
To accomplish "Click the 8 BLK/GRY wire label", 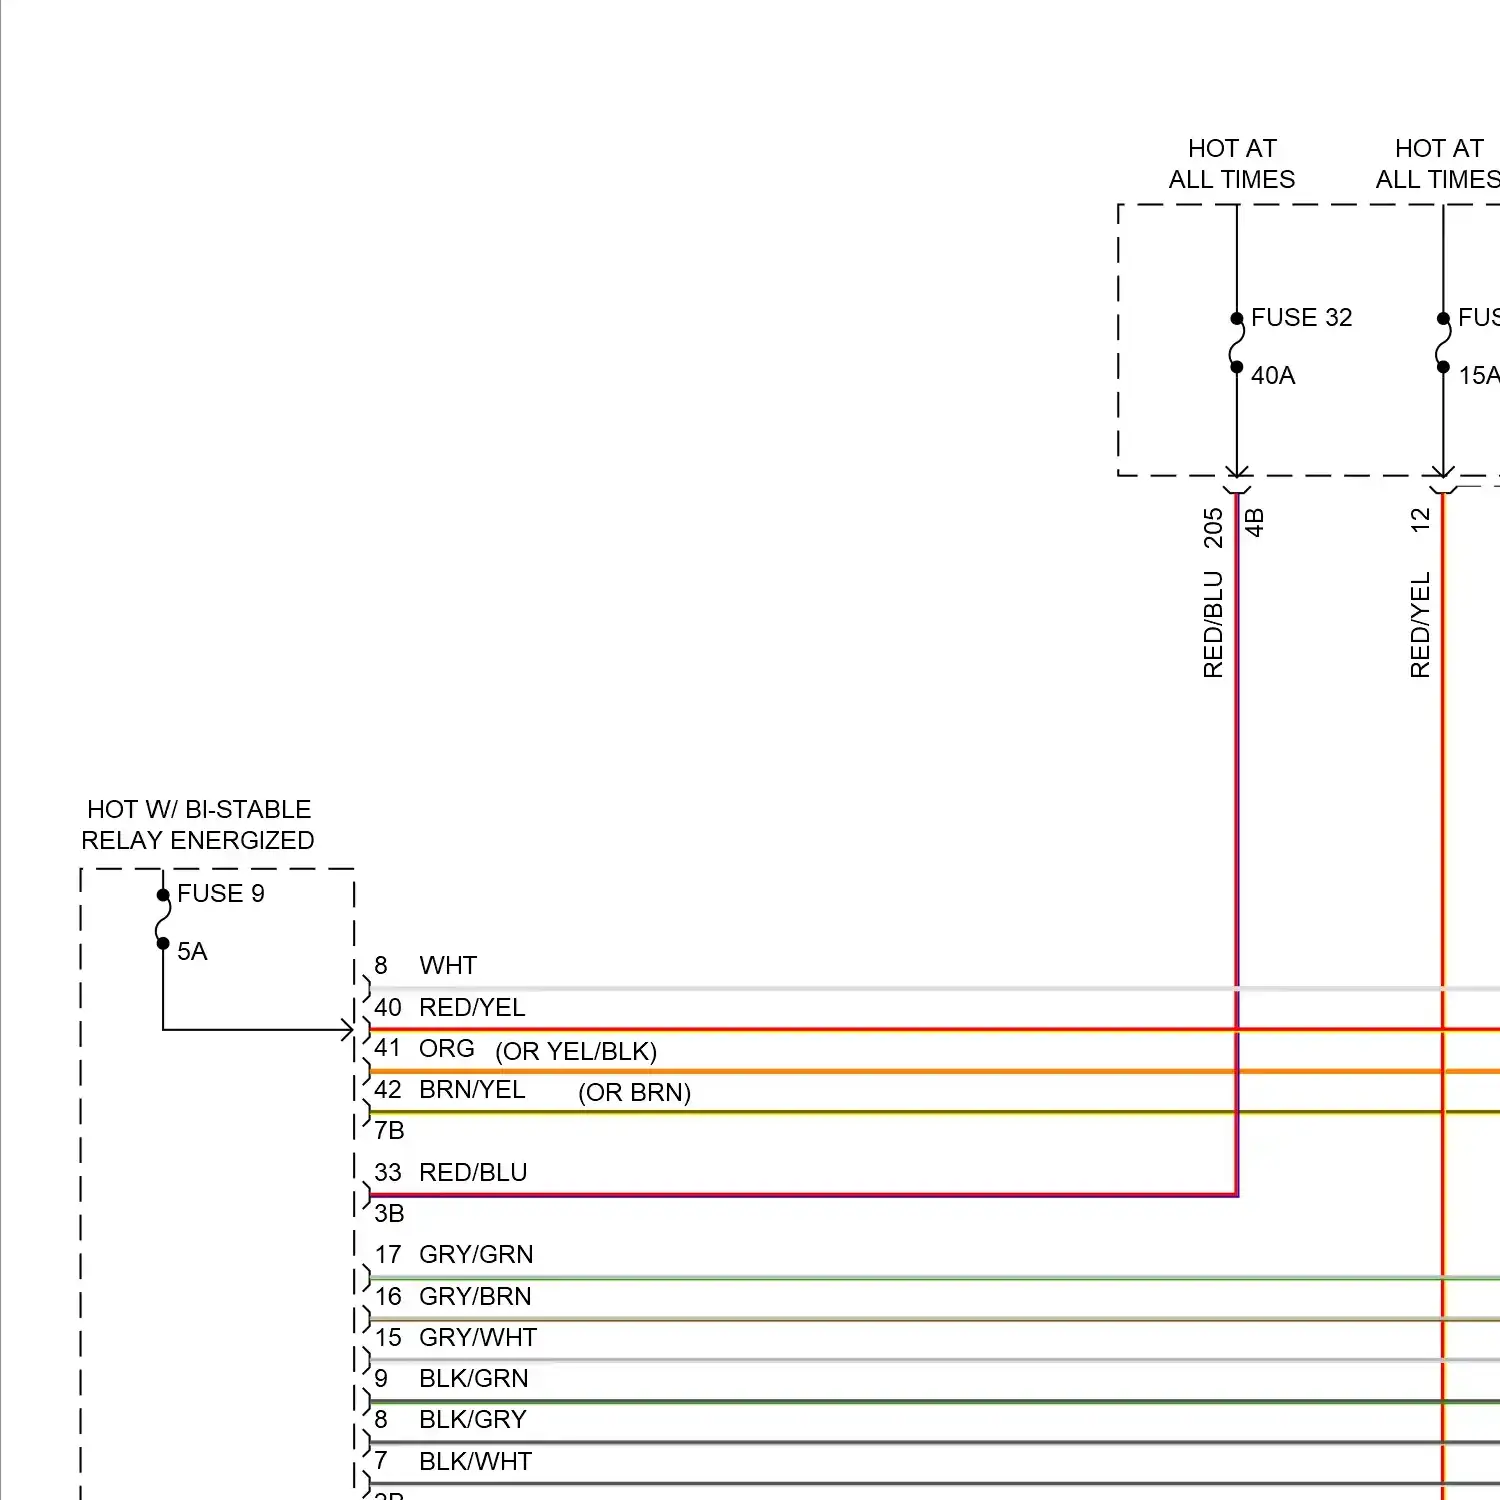I will [x=450, y=1419].
